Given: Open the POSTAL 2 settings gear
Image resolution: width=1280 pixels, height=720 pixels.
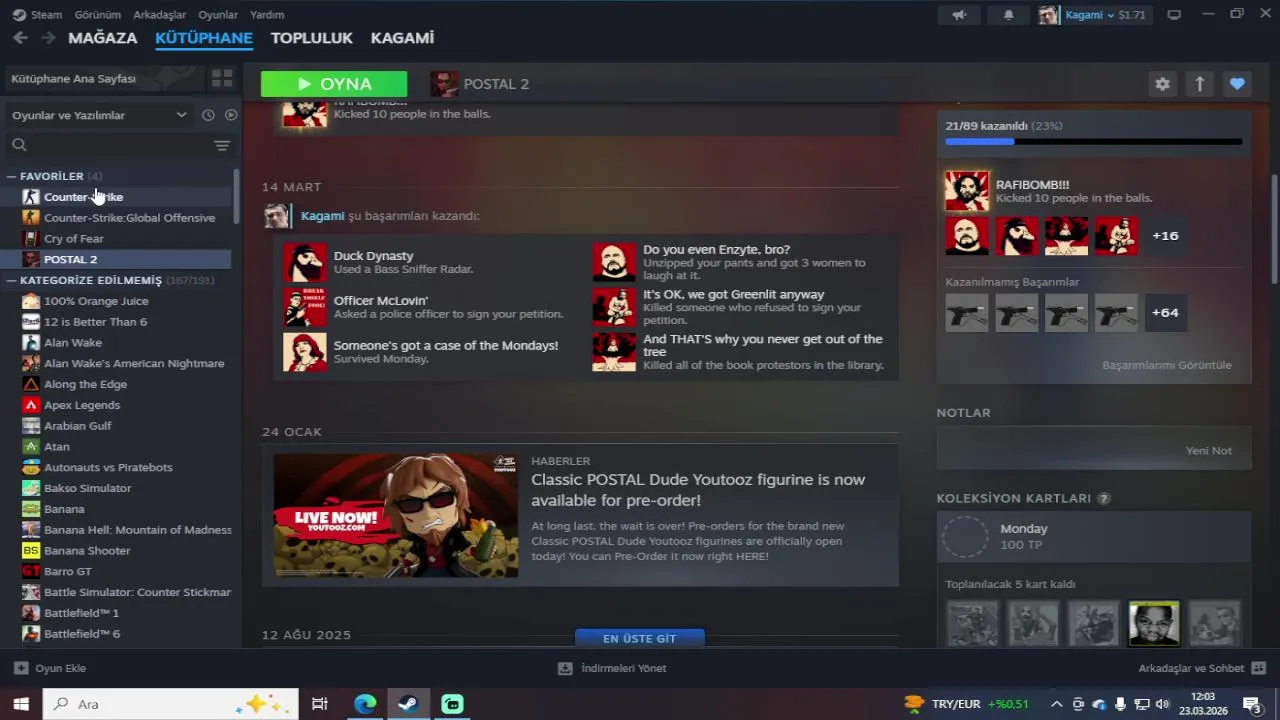Looking at the screenshot, I should tap(1162, 84).
